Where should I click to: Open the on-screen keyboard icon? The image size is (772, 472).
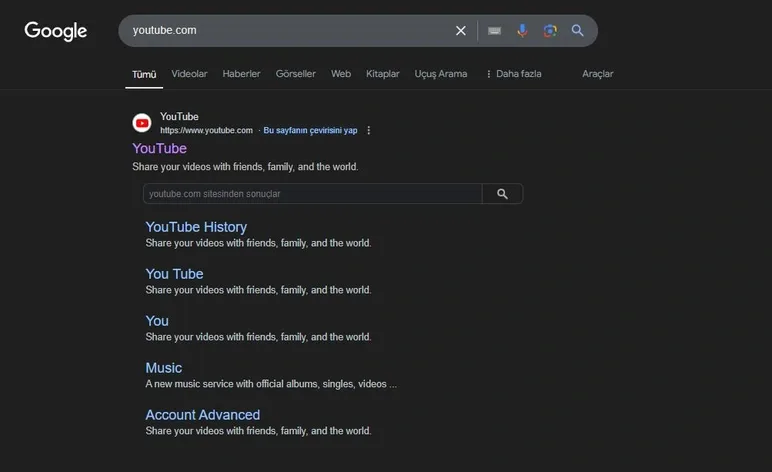tap(494, 31)
